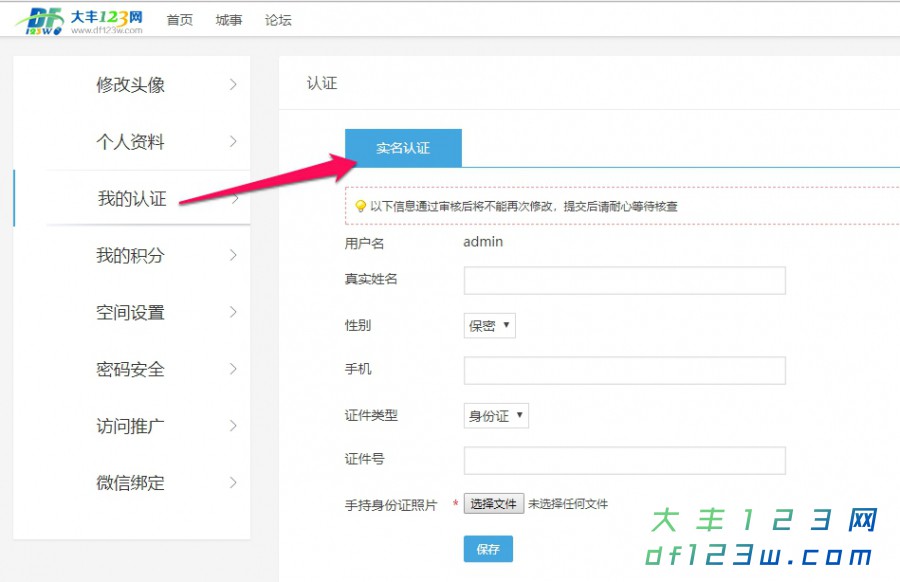Image resolution: width=900 pixels, height=582 pixels.
Task: Click chevron next to 空间设置
Action: click(x=233, y=312)
